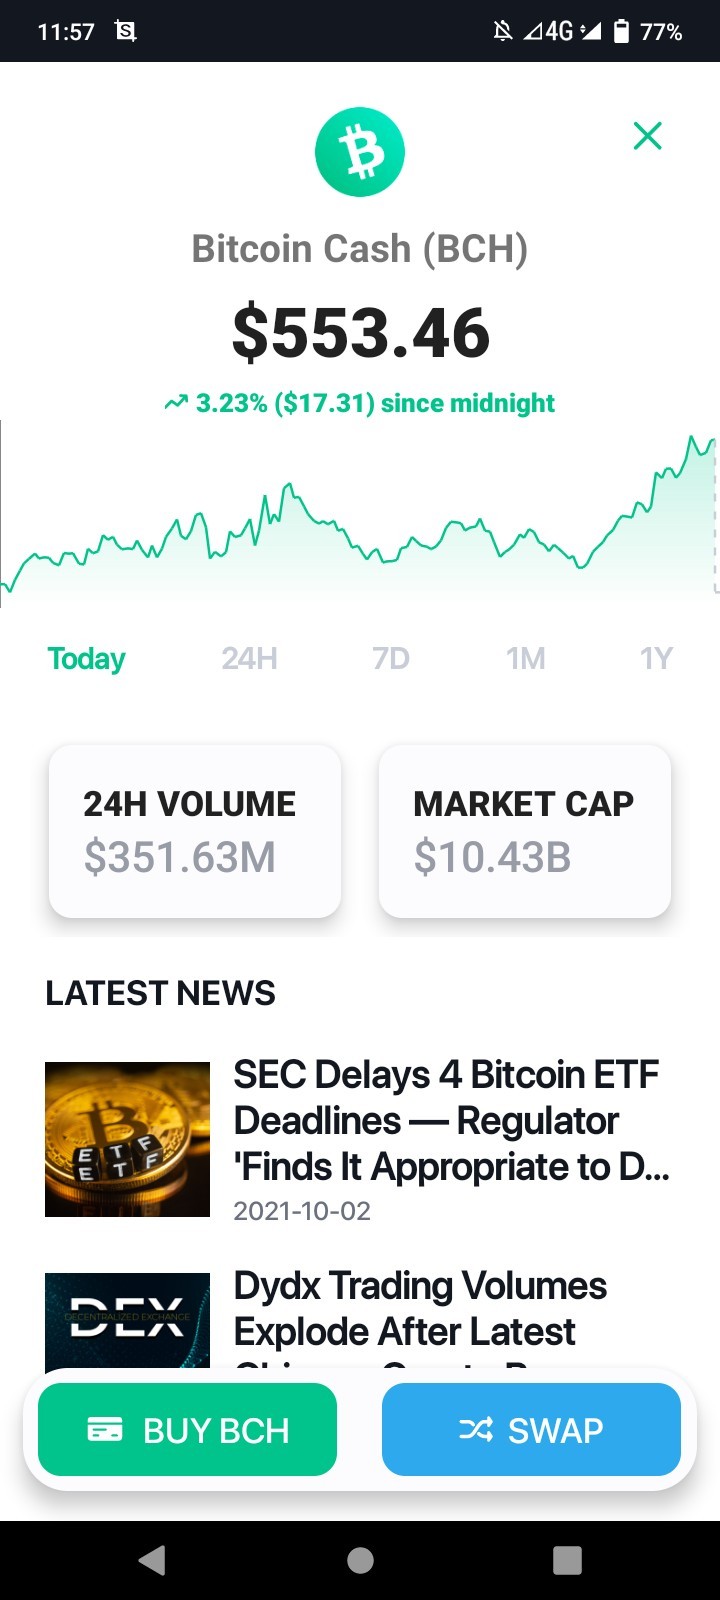
Task: Tap the green trend arrow icon
Action: (x=176, y=403)
